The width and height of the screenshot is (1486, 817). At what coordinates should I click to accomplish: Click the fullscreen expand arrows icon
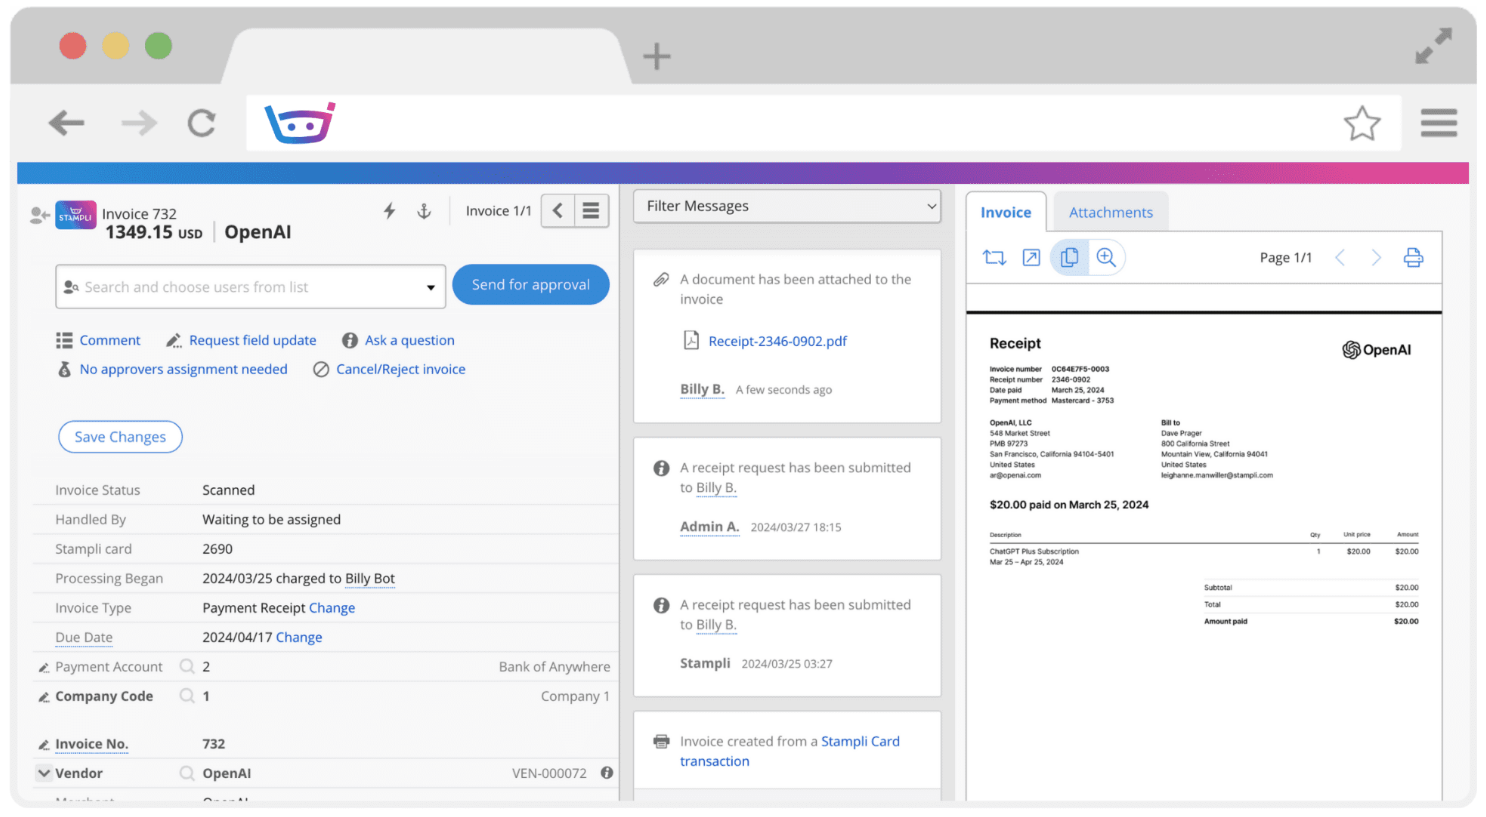pos(1433,46)
